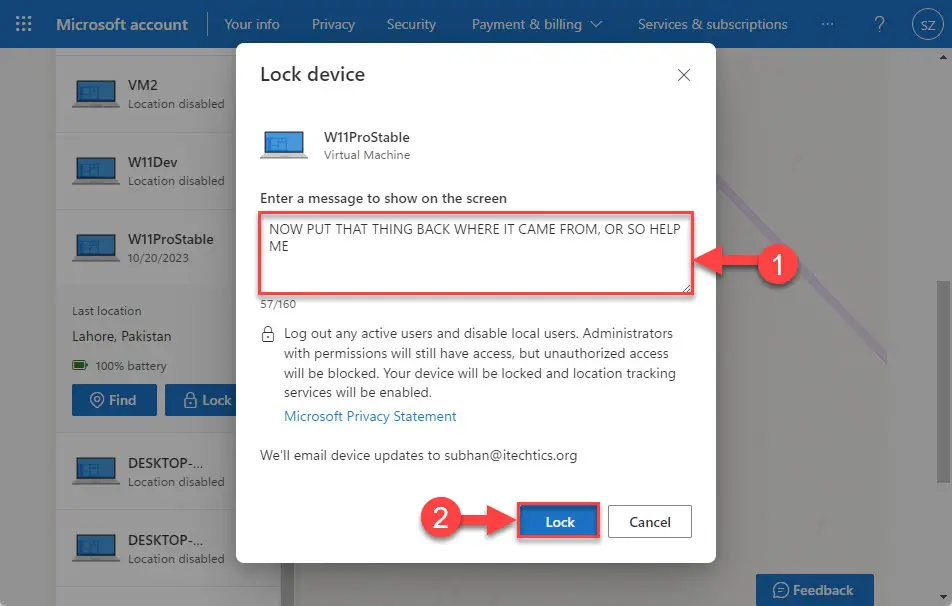This screenshot has height=606, width=952.
Task: Open the Privacy tab
Action: (x=333, y=24)
